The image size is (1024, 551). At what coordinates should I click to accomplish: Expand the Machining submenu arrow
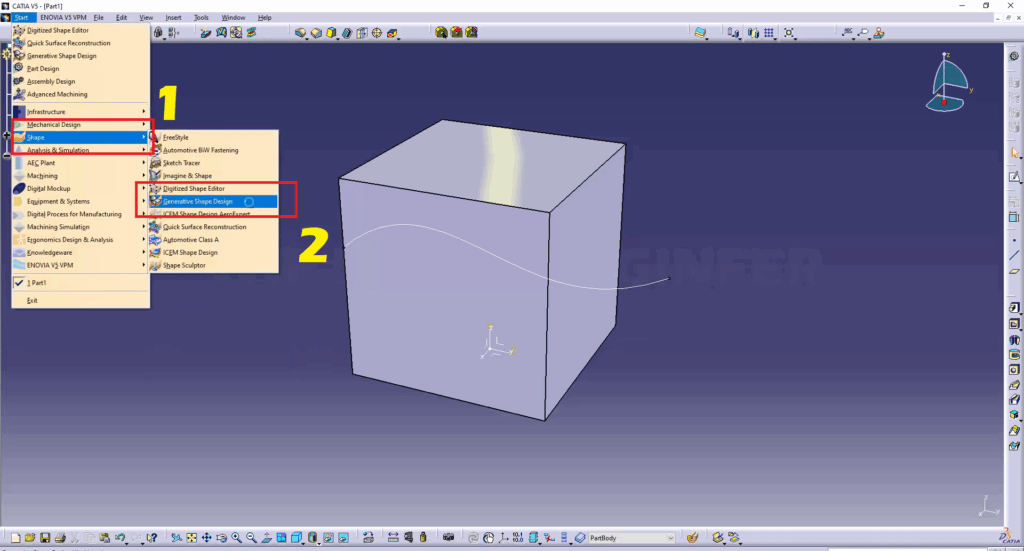click(x=144, y=176)
